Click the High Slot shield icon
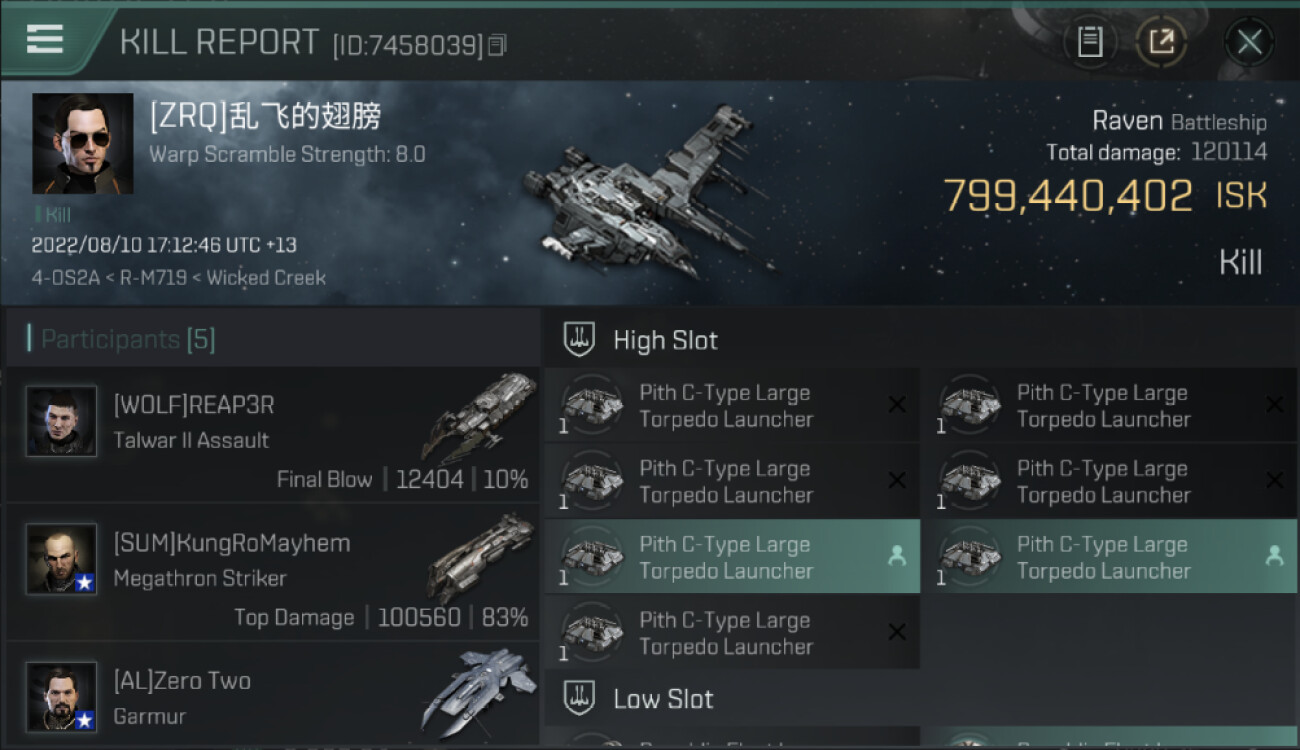The width and height of the screenshot is (1300, 750). [580, 340]
